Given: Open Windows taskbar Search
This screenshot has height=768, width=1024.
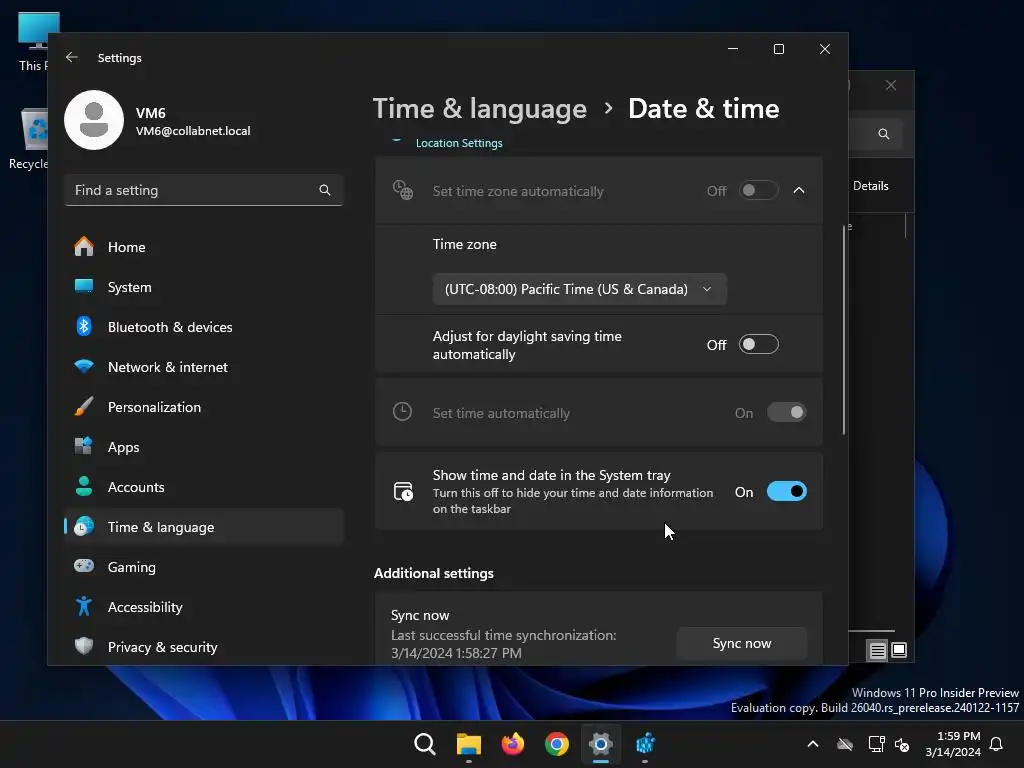Looking at the screenshot, I should 424,744.
